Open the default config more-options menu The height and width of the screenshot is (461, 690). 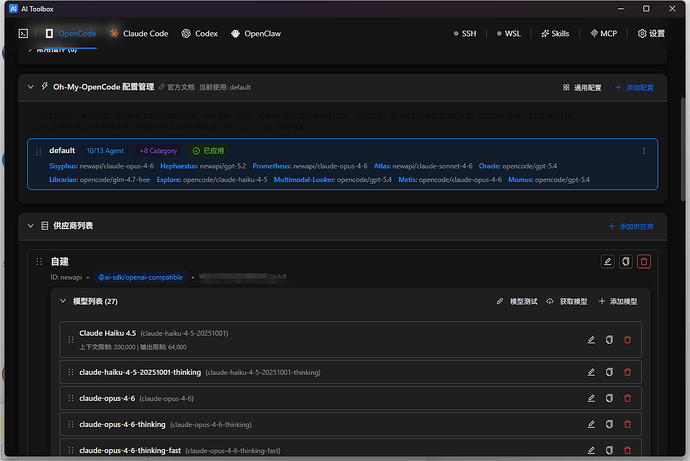pos(644,151)
